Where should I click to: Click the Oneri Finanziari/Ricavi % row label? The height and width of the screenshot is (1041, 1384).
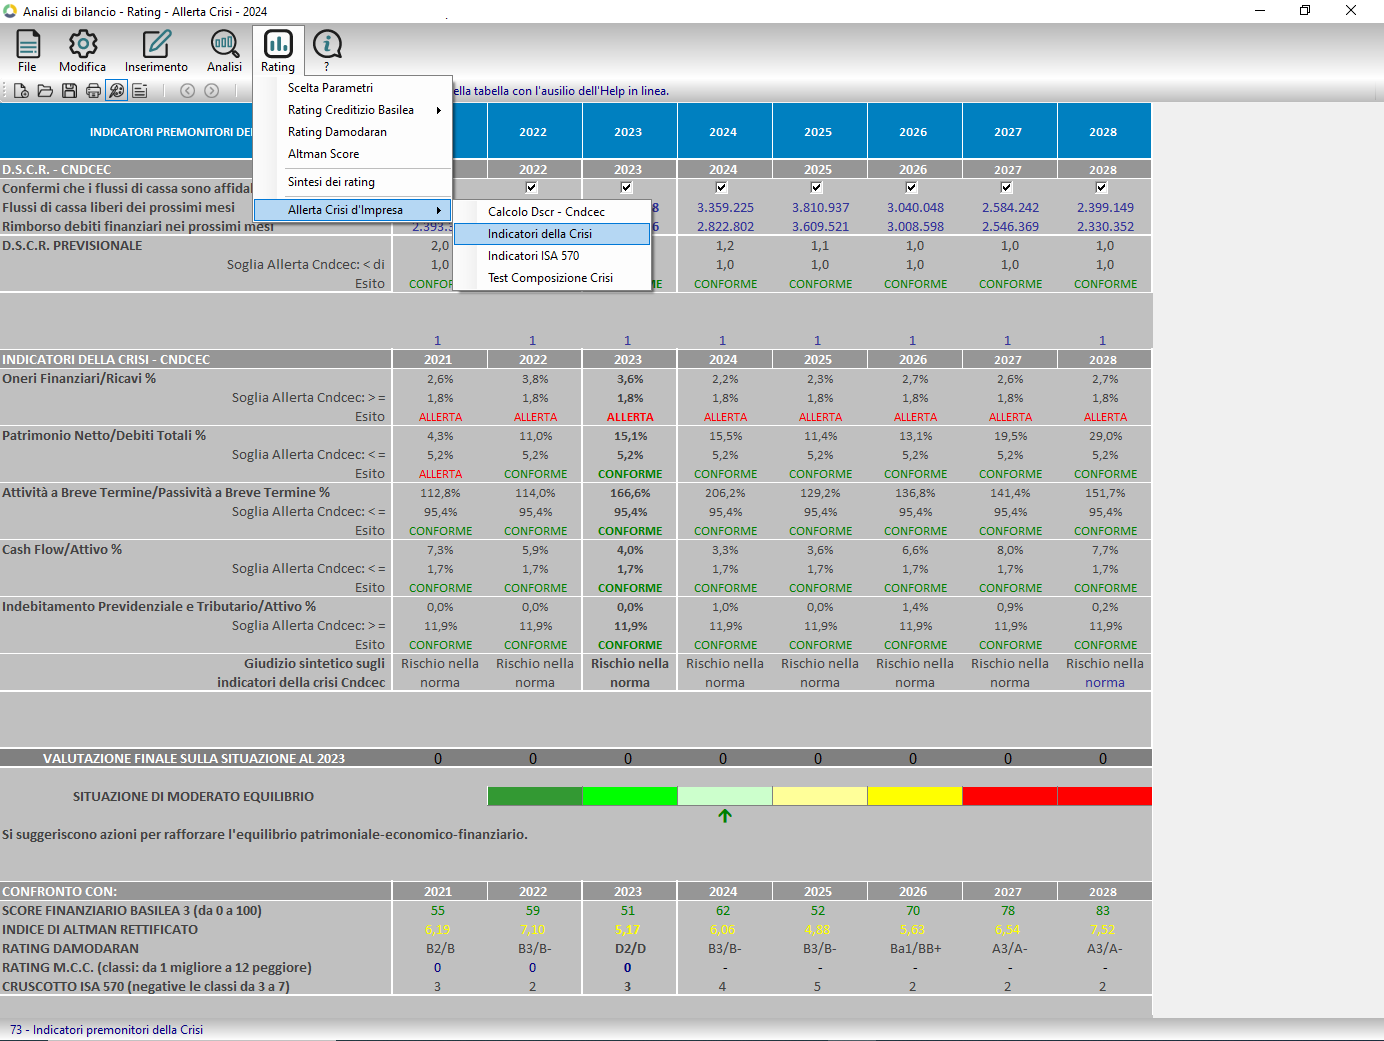click(79, 379)
